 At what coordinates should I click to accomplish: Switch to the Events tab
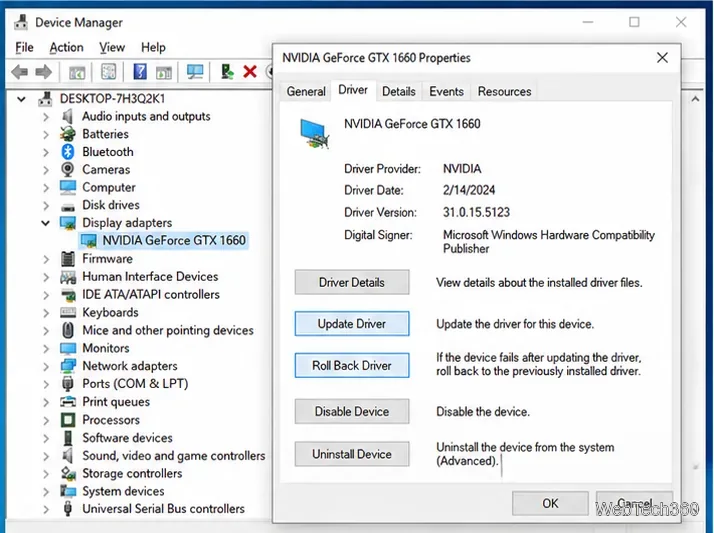click(x=446, y=91)
